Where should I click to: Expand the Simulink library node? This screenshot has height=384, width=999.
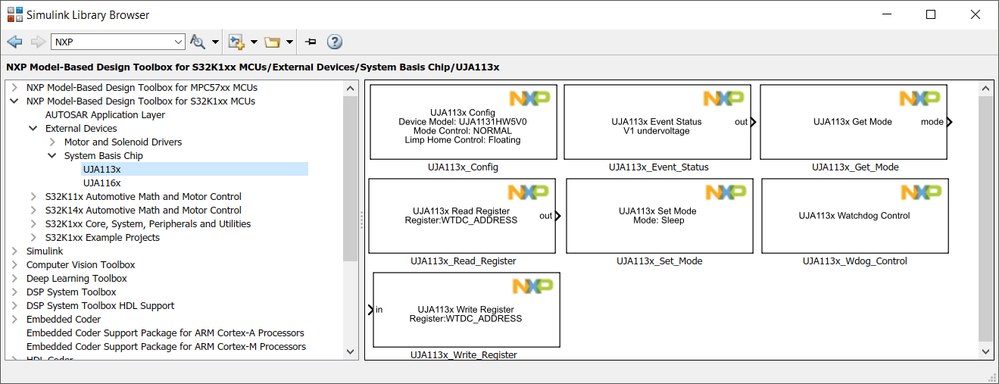[14, 251]
